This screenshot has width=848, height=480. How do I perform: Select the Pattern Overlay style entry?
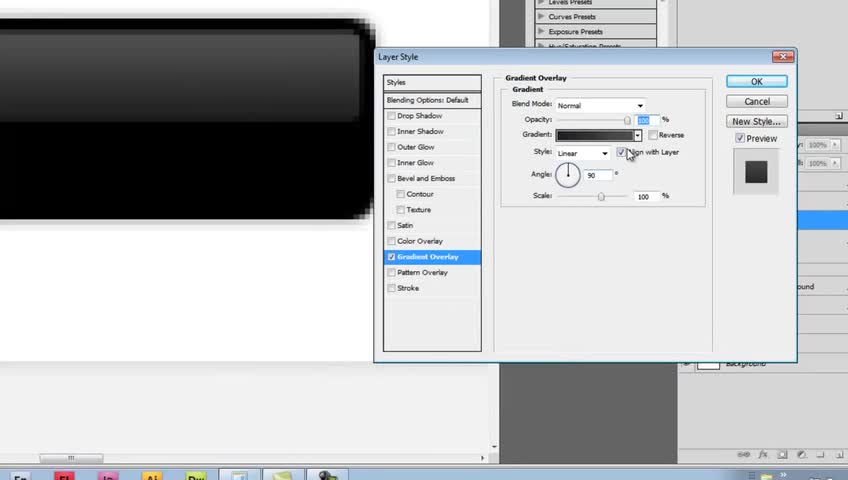[x=422, y=272]
